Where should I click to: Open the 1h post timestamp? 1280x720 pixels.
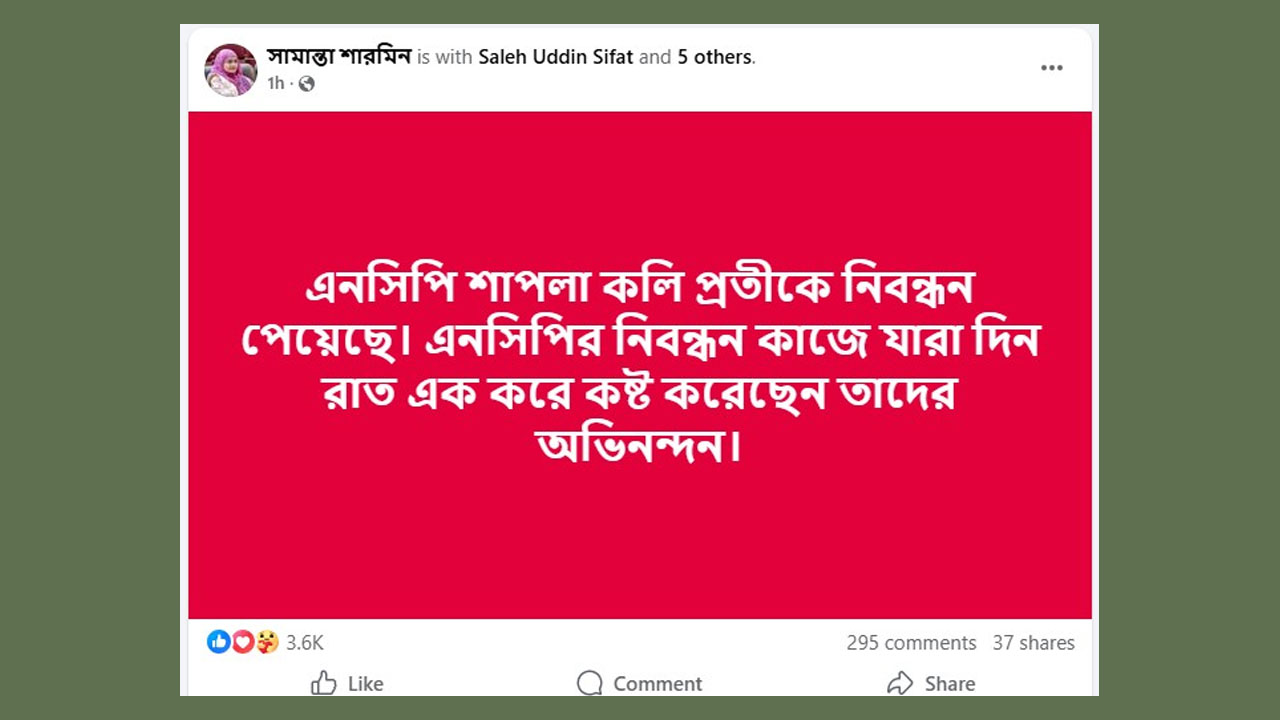pos(275,84)
